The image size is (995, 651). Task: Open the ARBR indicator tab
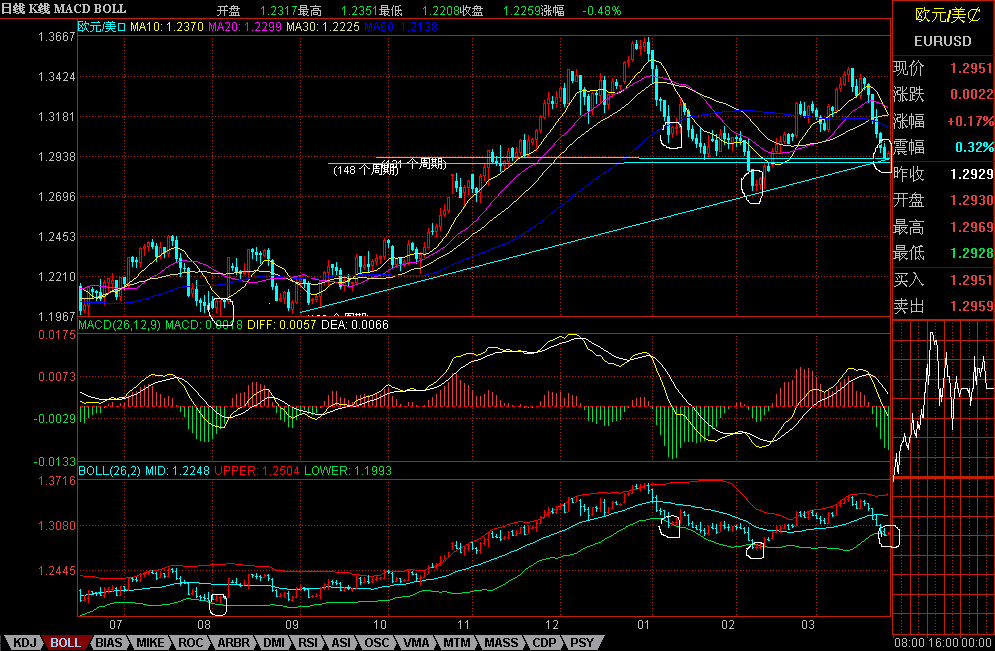(x=234, y=642)
